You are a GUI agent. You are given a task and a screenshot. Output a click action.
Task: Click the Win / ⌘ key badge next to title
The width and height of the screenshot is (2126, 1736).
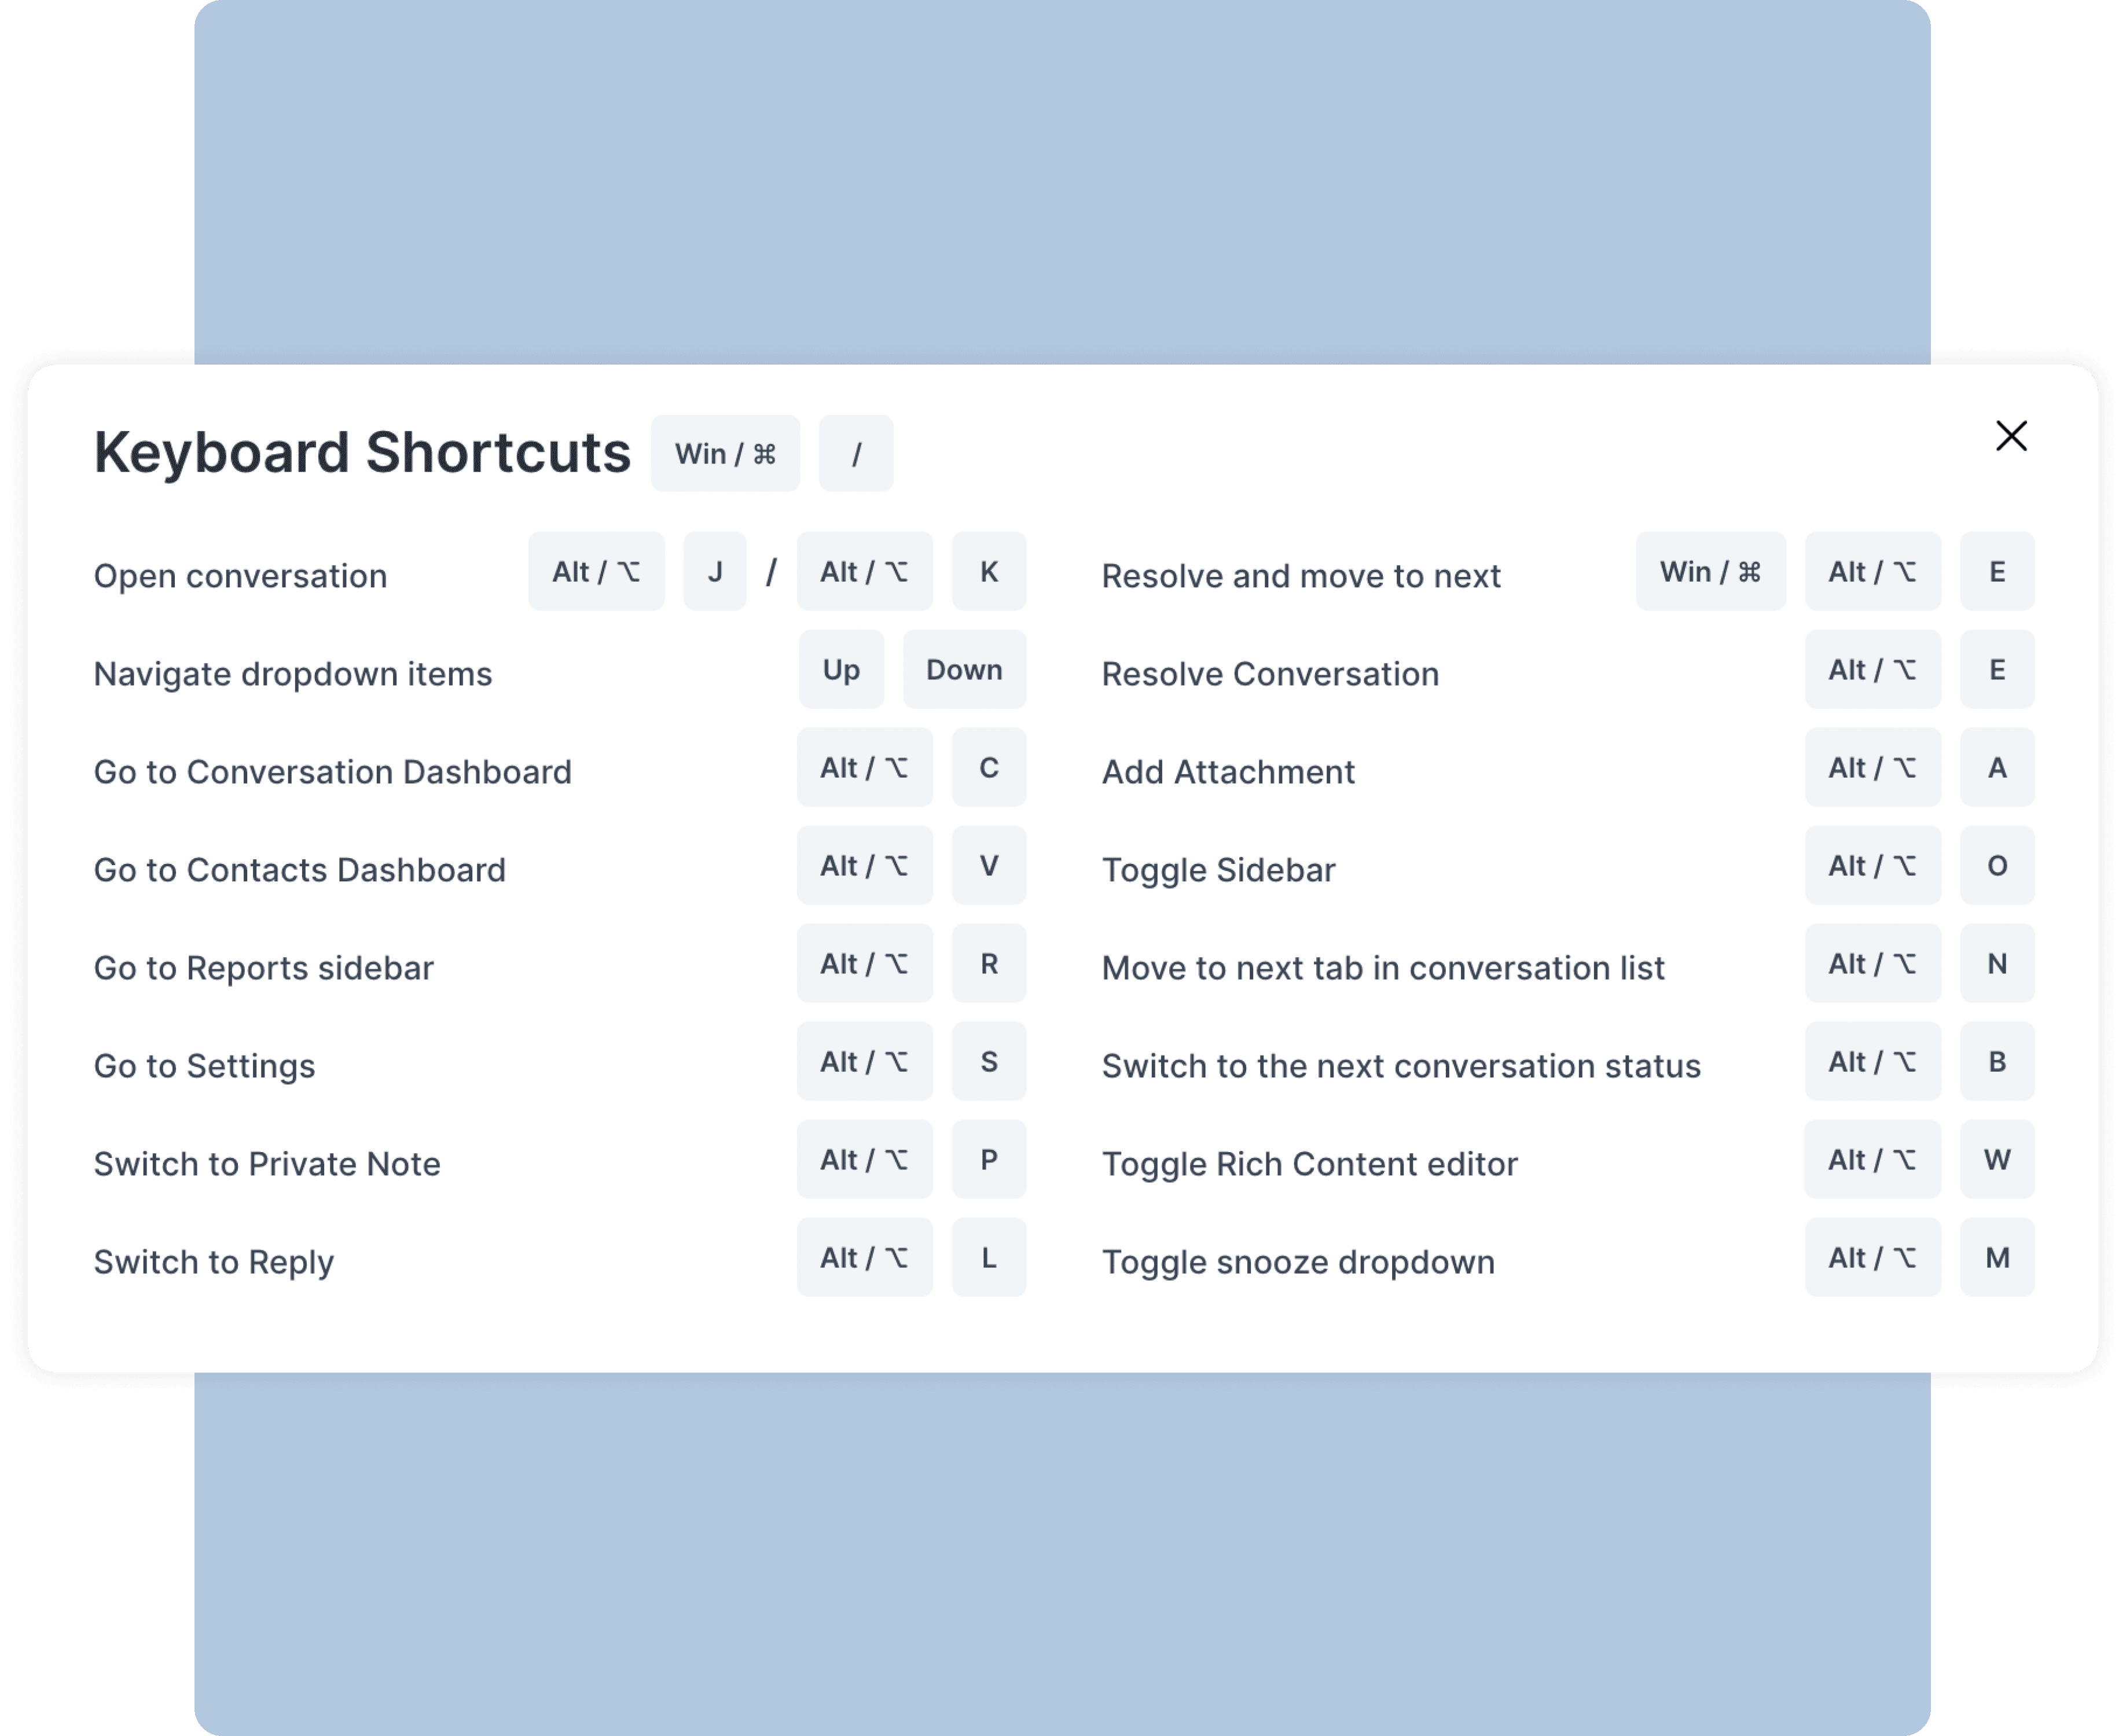click(726, 453)
